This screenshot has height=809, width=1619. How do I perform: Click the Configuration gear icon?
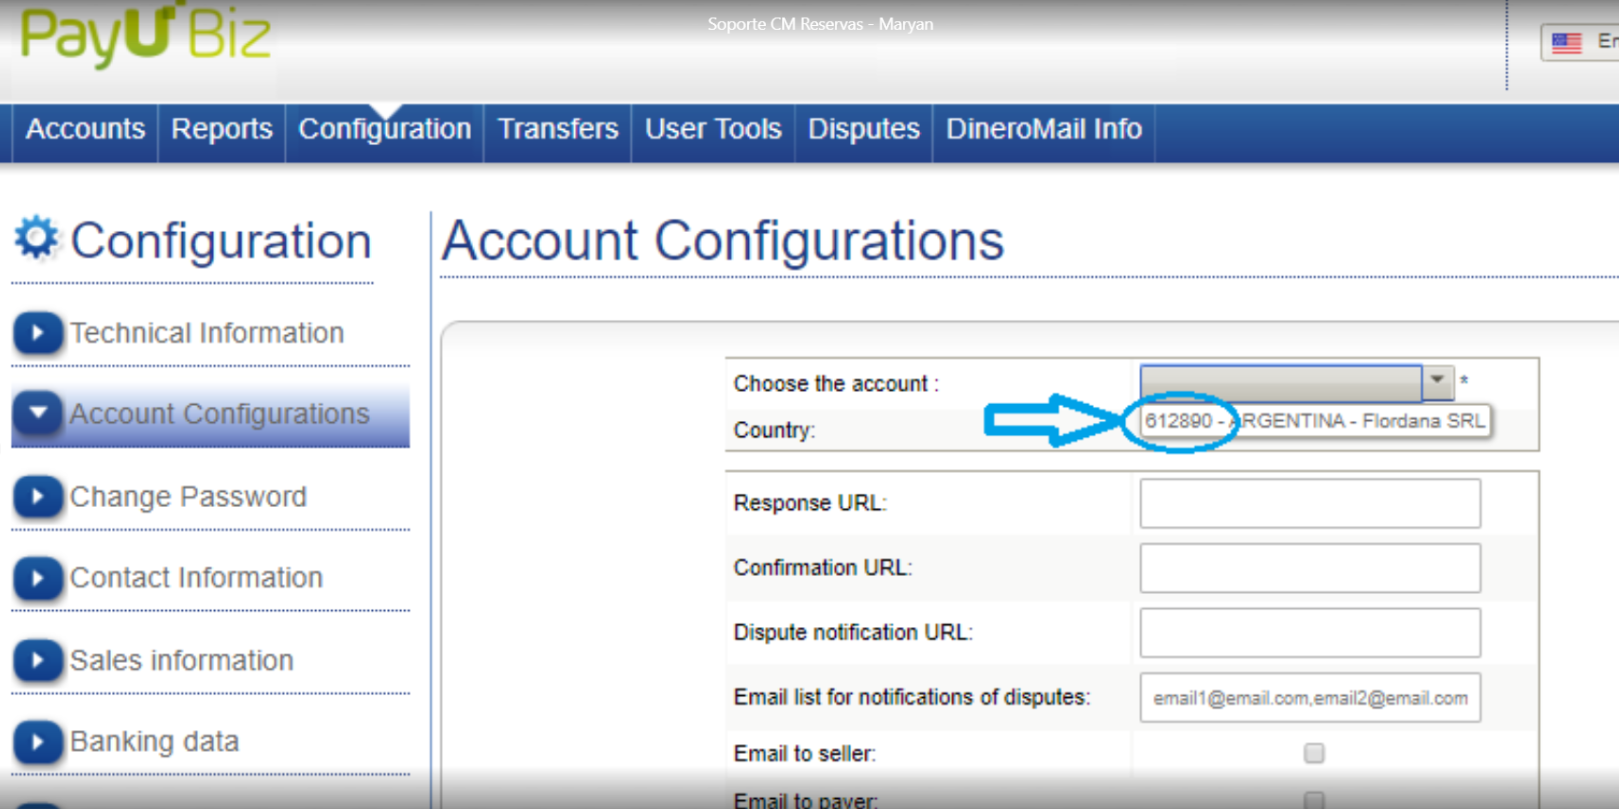point(37,239)
